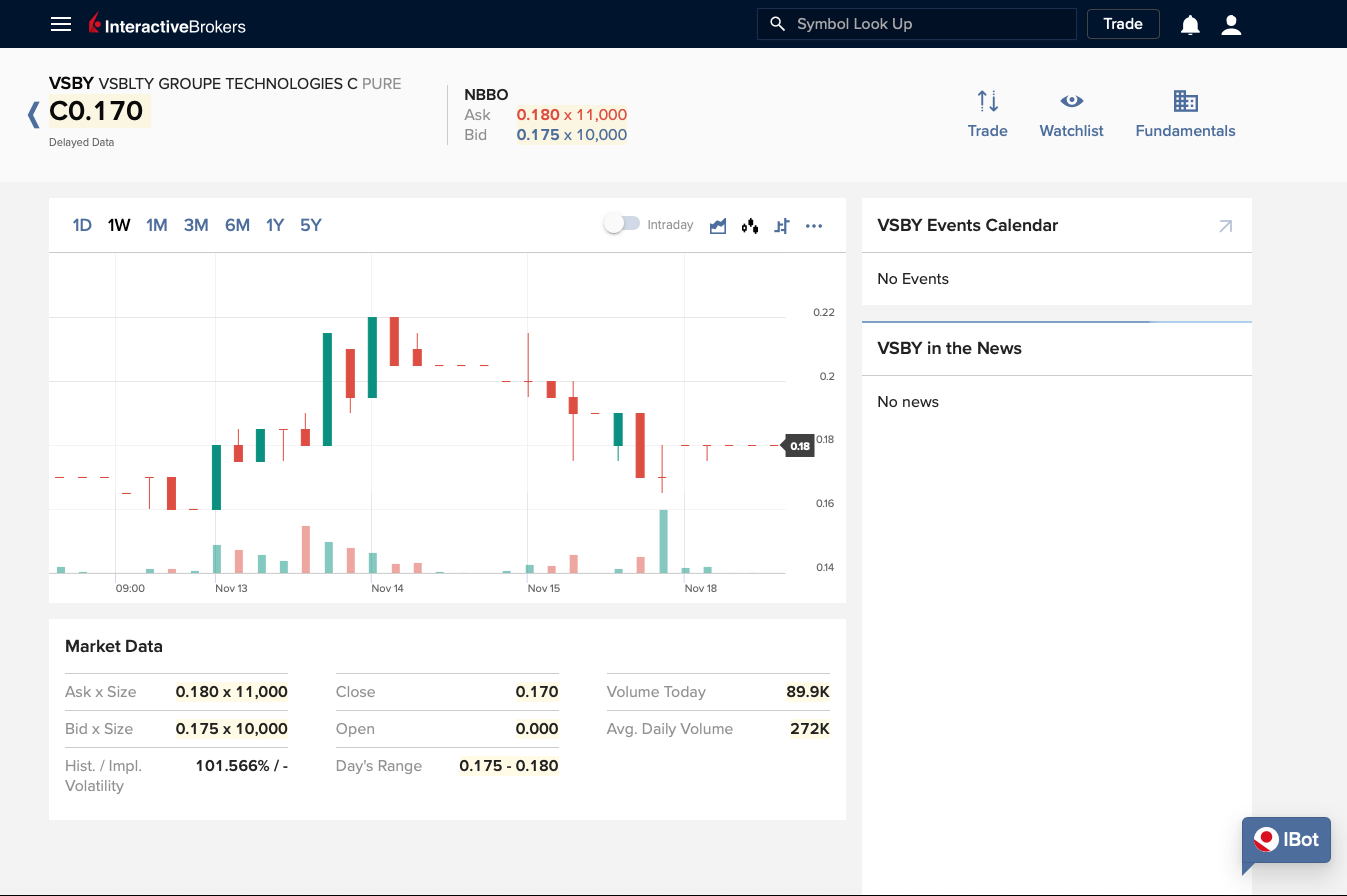The width and height of the screenshot is (1347, 896).
Task: Open the hamburger navigation menu
Action: coord(61,24)
